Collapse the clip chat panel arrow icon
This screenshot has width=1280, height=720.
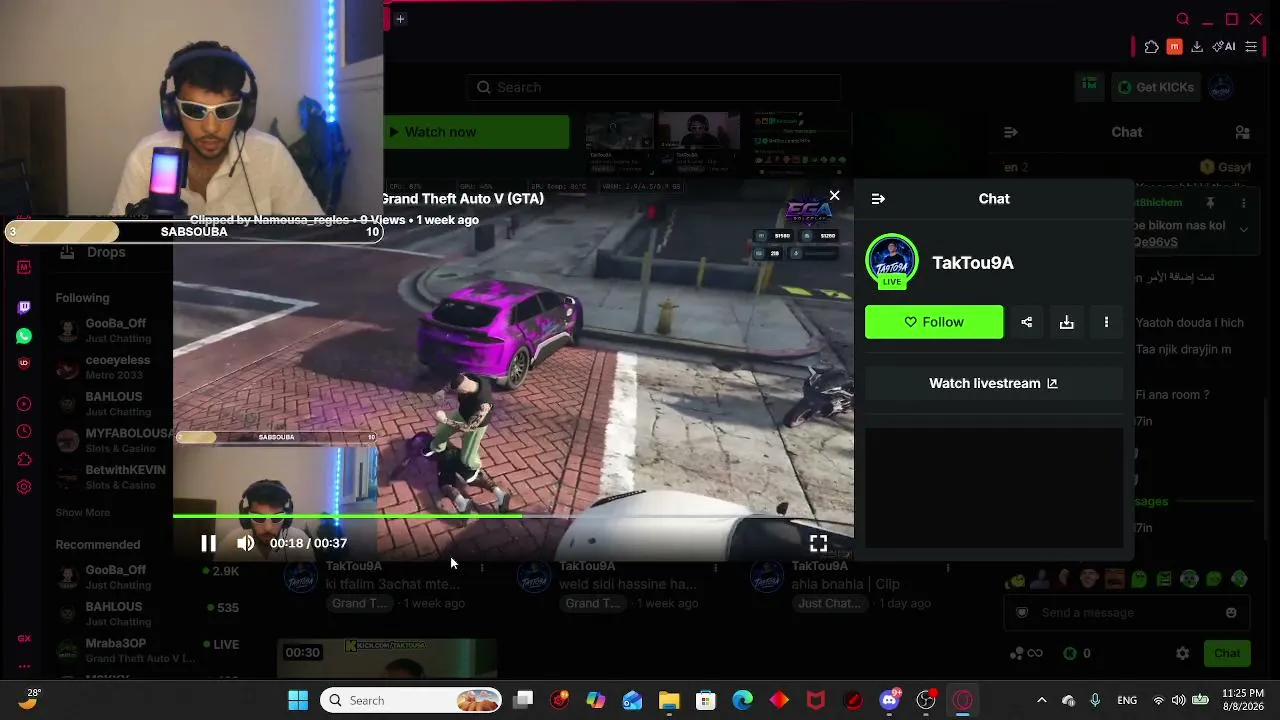878,199
